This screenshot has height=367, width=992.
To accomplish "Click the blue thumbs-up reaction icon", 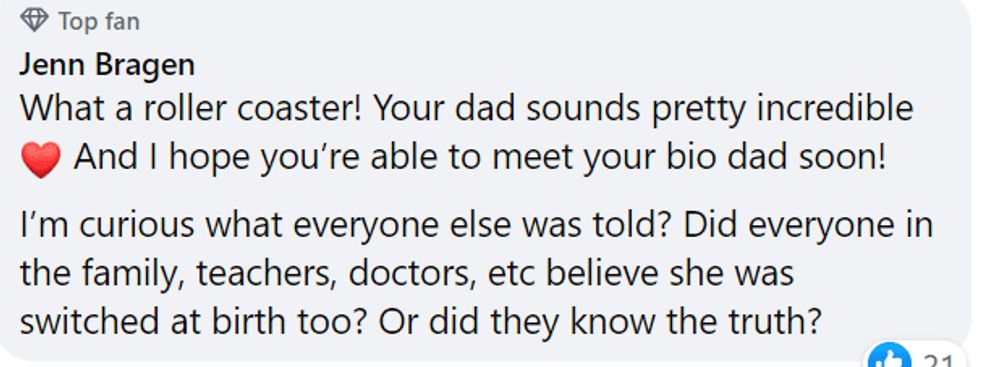I will [x=889, y=357].
